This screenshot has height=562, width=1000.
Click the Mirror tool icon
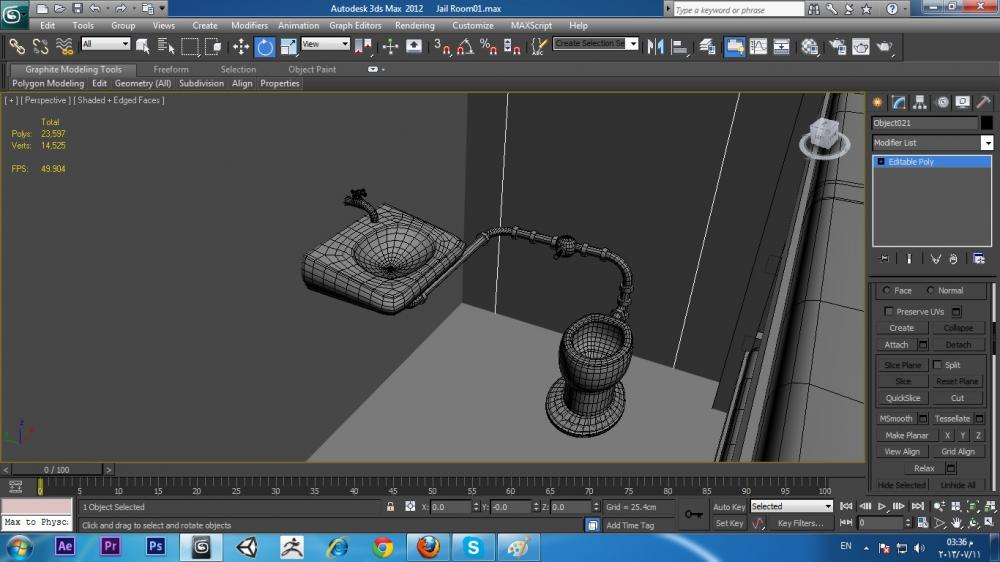coord(656,46)
